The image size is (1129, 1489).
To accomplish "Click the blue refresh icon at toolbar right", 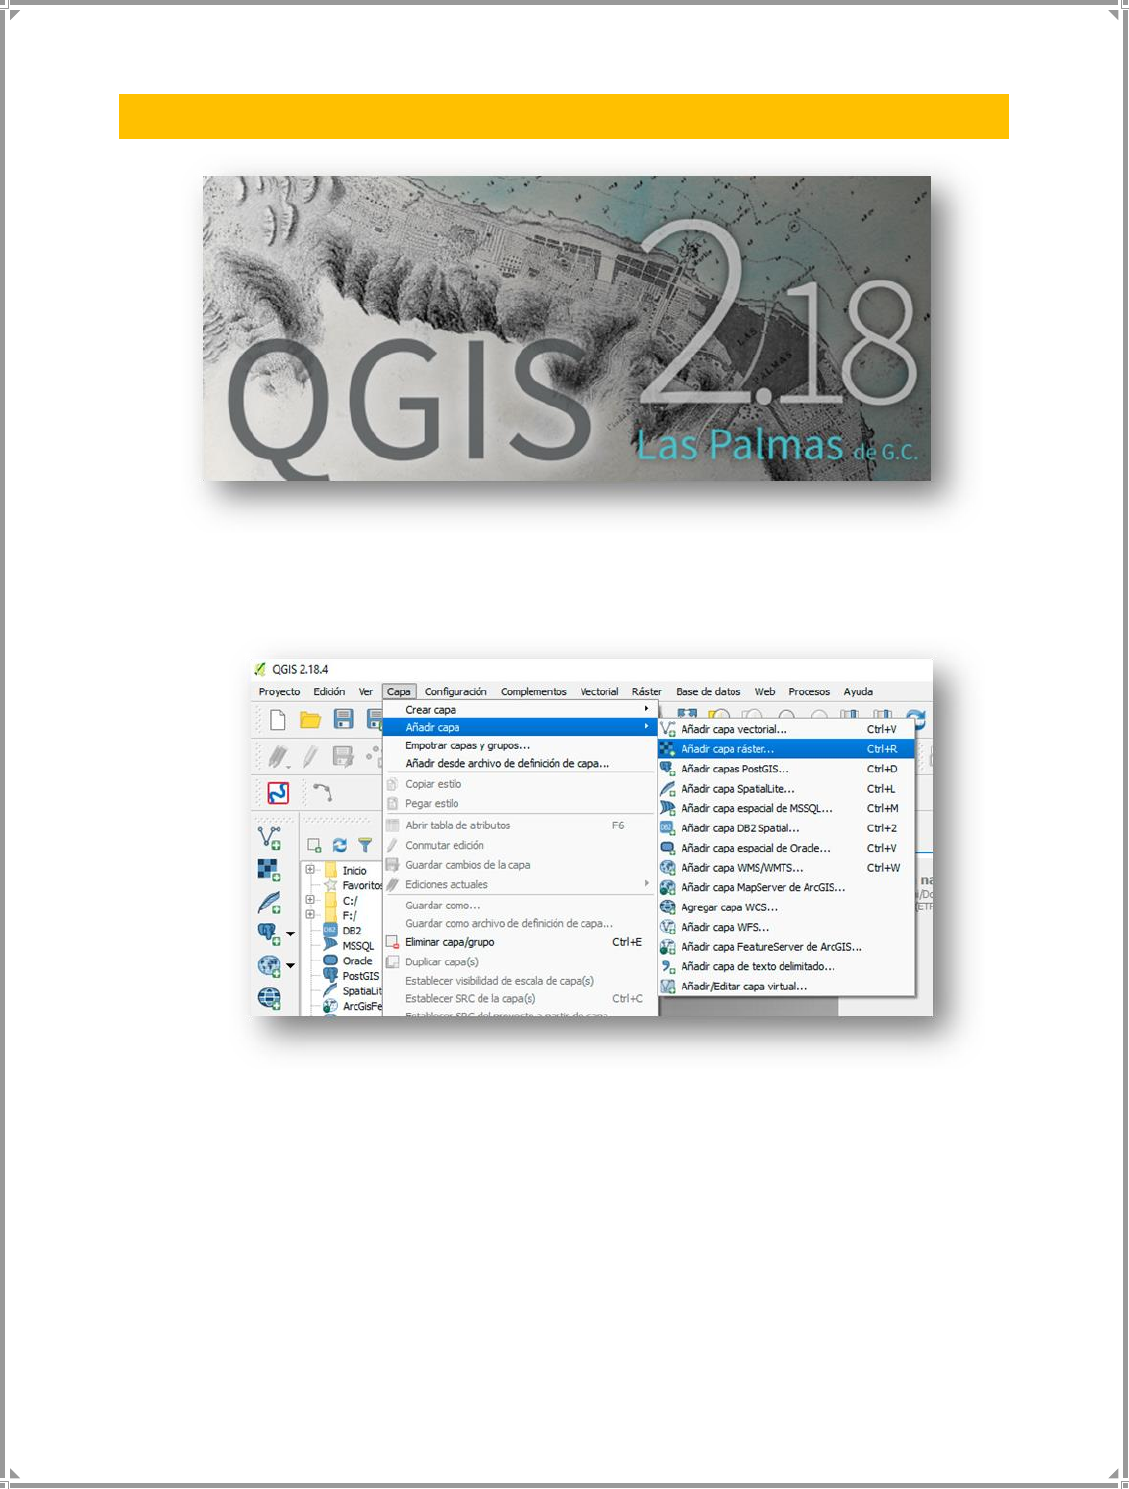I will [x=915, y=718].
